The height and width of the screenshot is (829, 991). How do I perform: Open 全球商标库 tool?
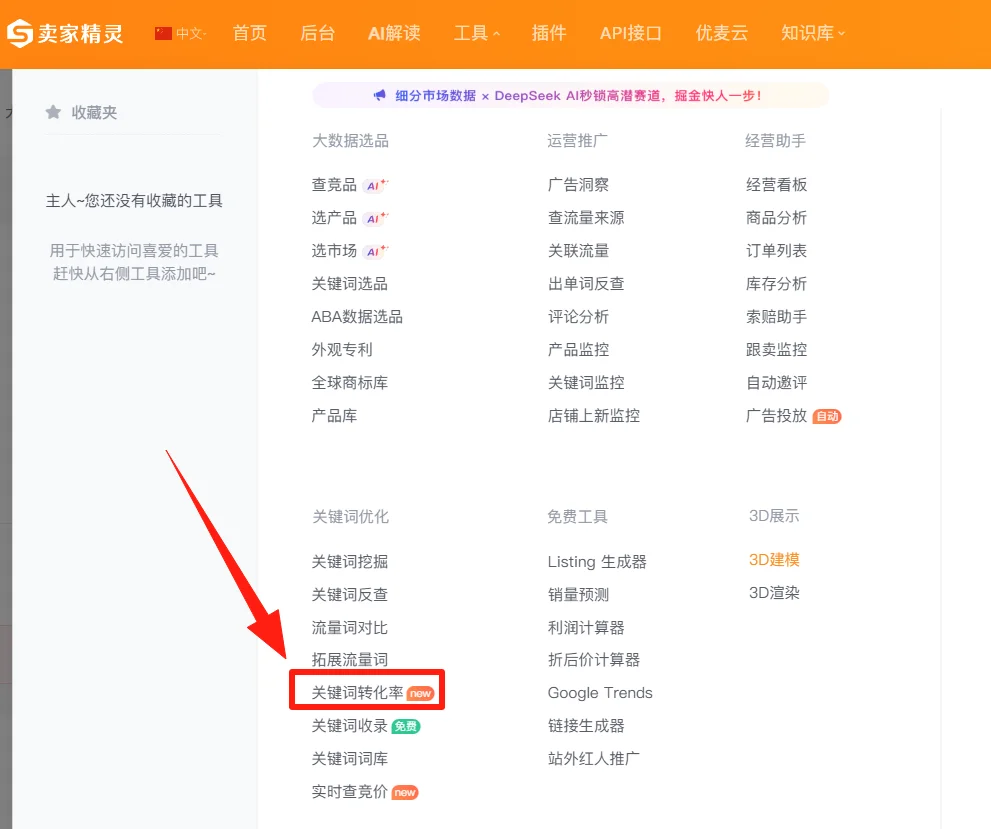pyautogui.click(x=350, y=382)
